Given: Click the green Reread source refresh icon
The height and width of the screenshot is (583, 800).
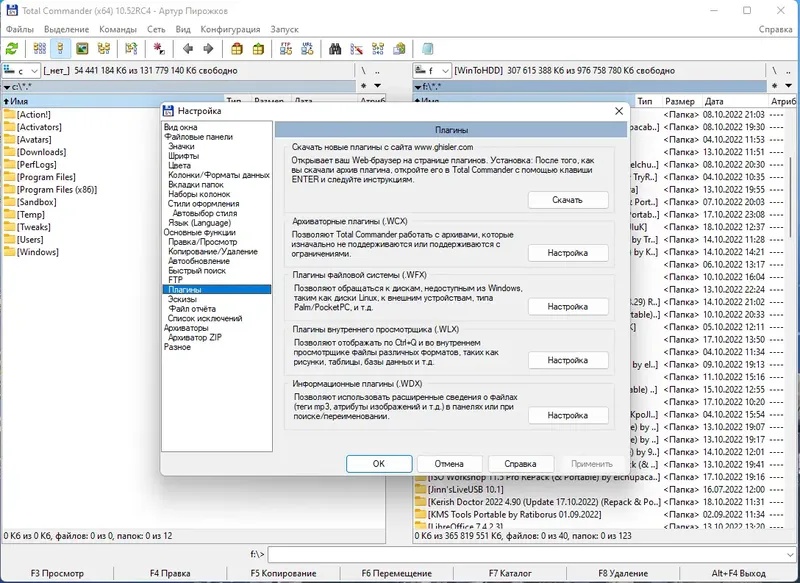Looking at the screenshot, I should click(x=12, y=49).
